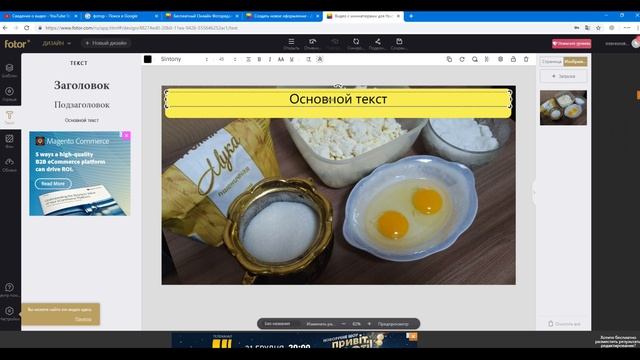Delete the selected text element

point(526,59)
